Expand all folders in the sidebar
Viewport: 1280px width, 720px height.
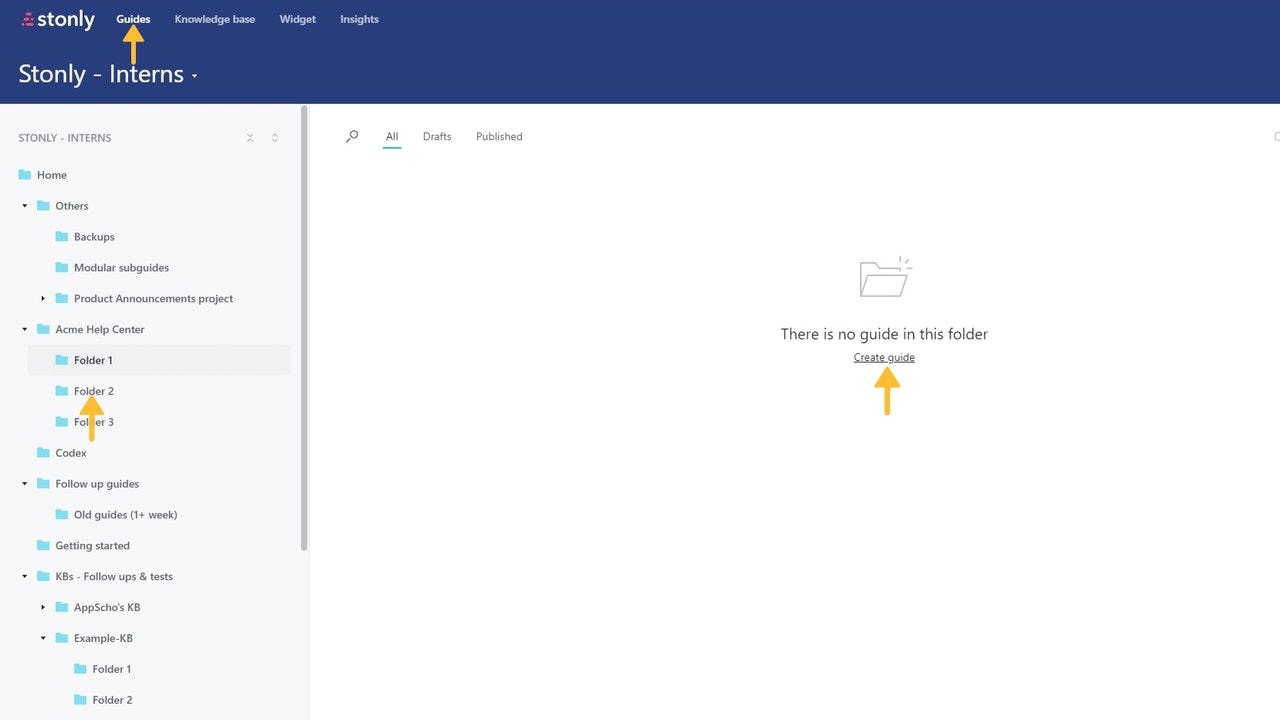(x=275, y=138)
